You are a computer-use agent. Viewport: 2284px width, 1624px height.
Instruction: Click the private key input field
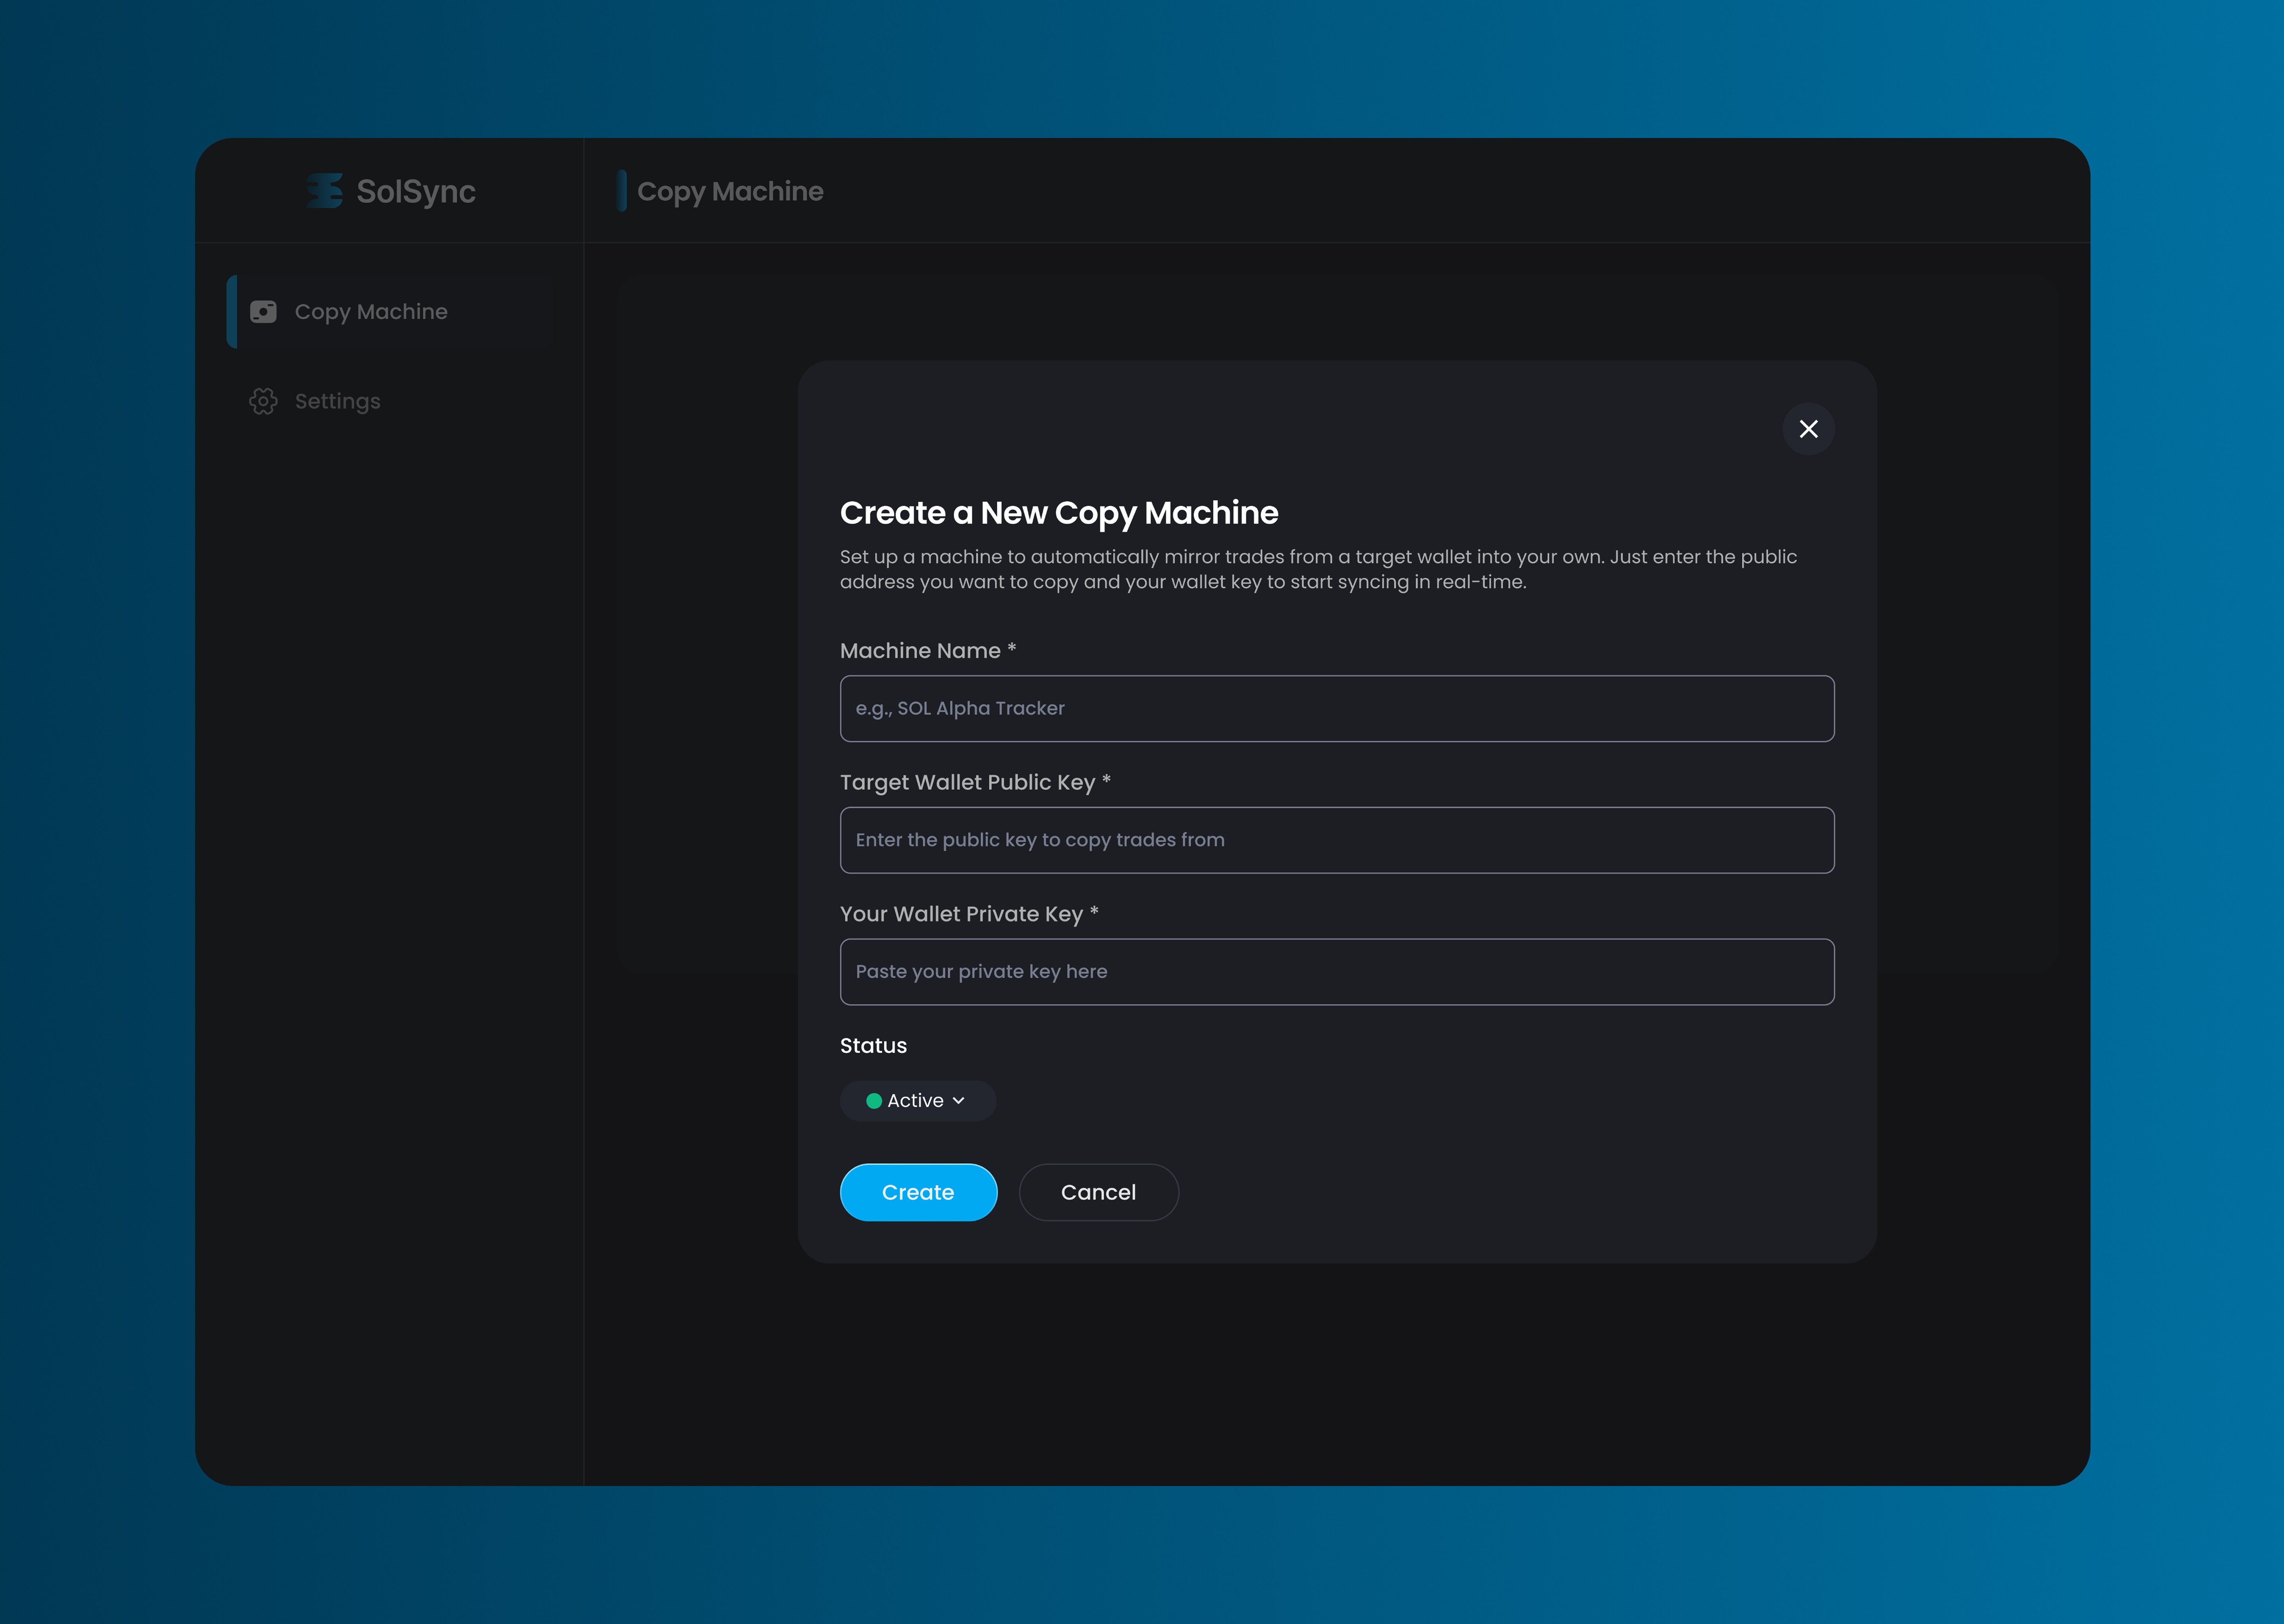(1336, 972)
